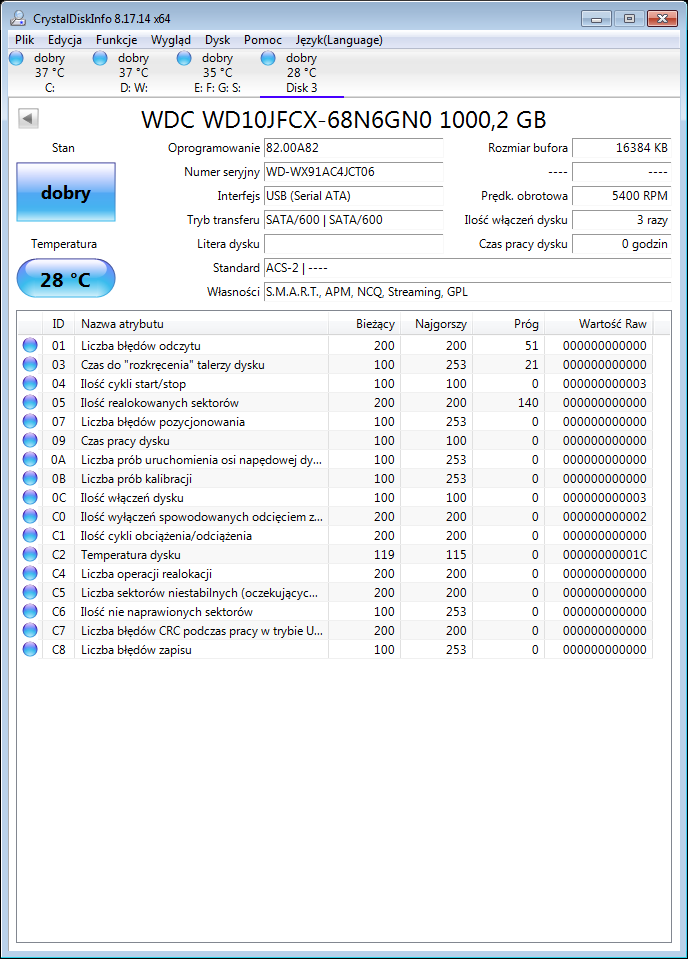Click the Własności features field
This screenshot has height=959, width=688.
click(468, 292)
